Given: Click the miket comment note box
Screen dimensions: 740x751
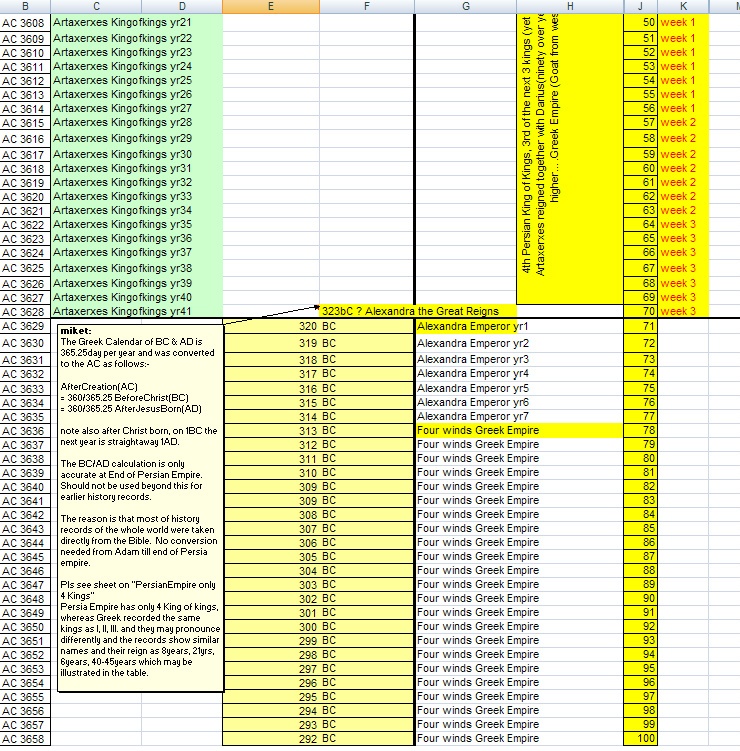Looking at the screenshot, I should pyautogui.click(x=140, y=508).
